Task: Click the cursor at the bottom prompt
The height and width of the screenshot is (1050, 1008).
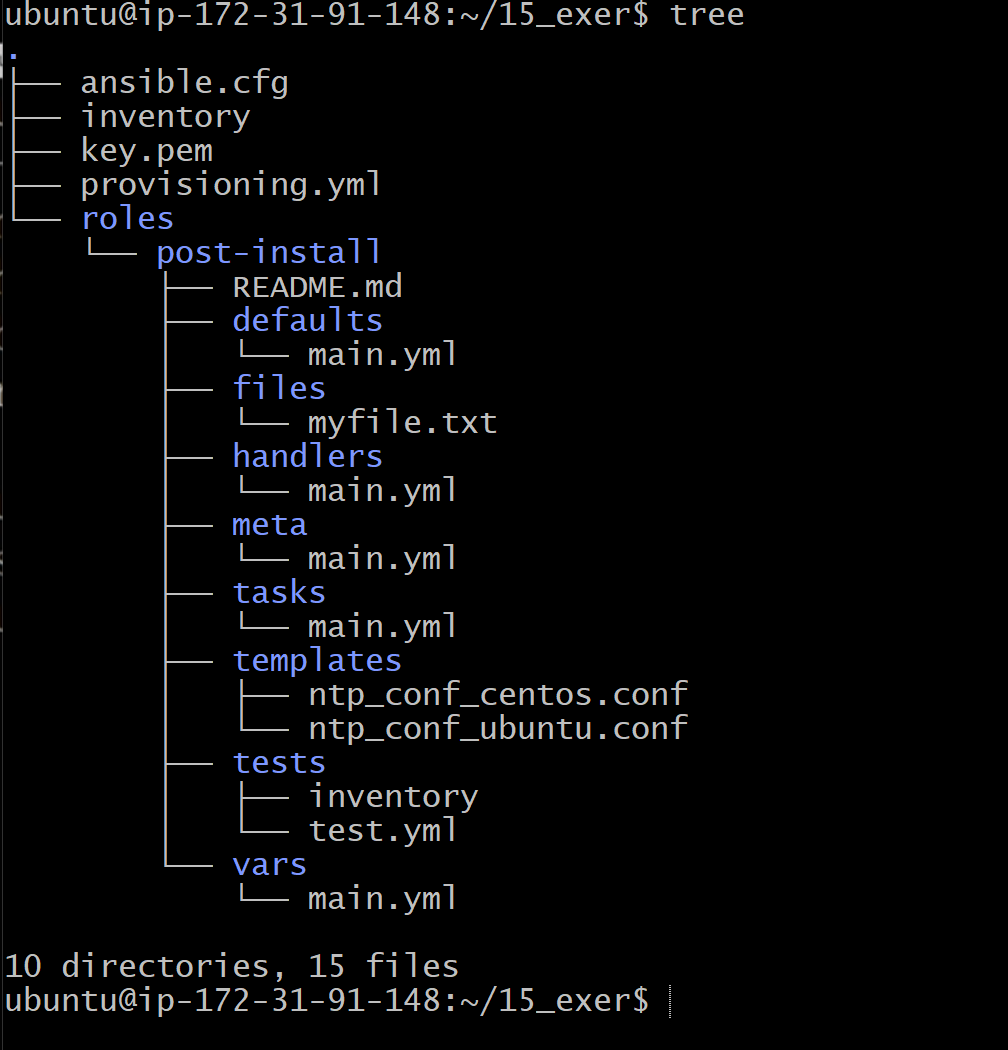Action: [670, 1002]
